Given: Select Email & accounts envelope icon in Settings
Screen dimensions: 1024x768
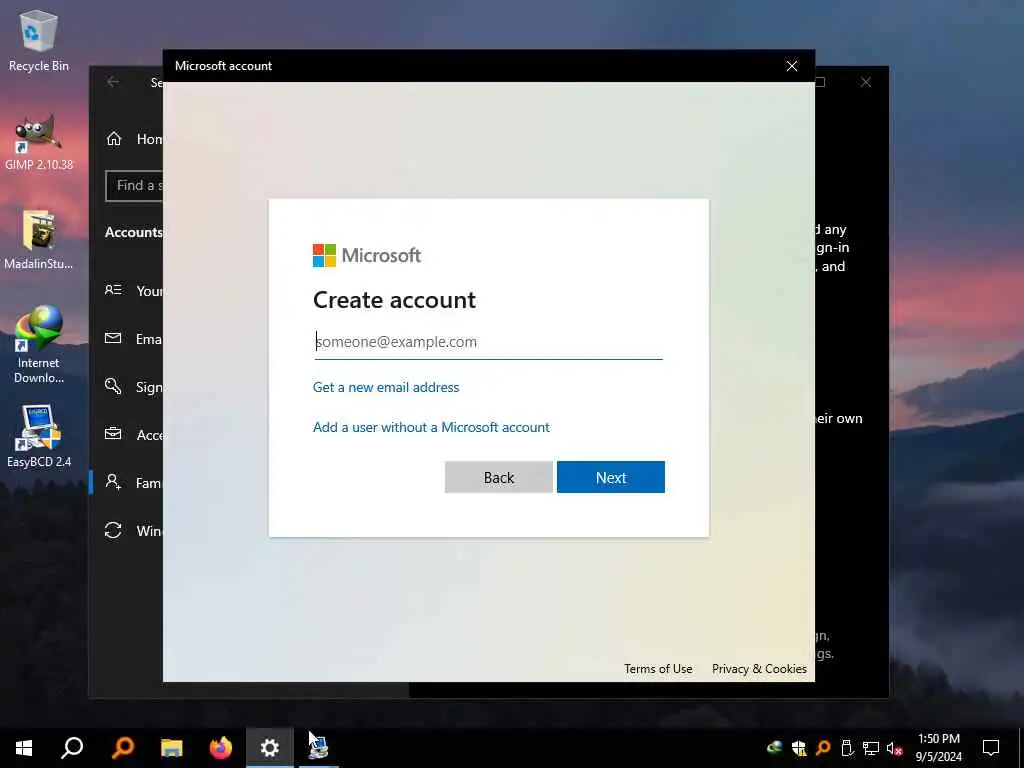Looking at the screenshot, I should [113, 338].
